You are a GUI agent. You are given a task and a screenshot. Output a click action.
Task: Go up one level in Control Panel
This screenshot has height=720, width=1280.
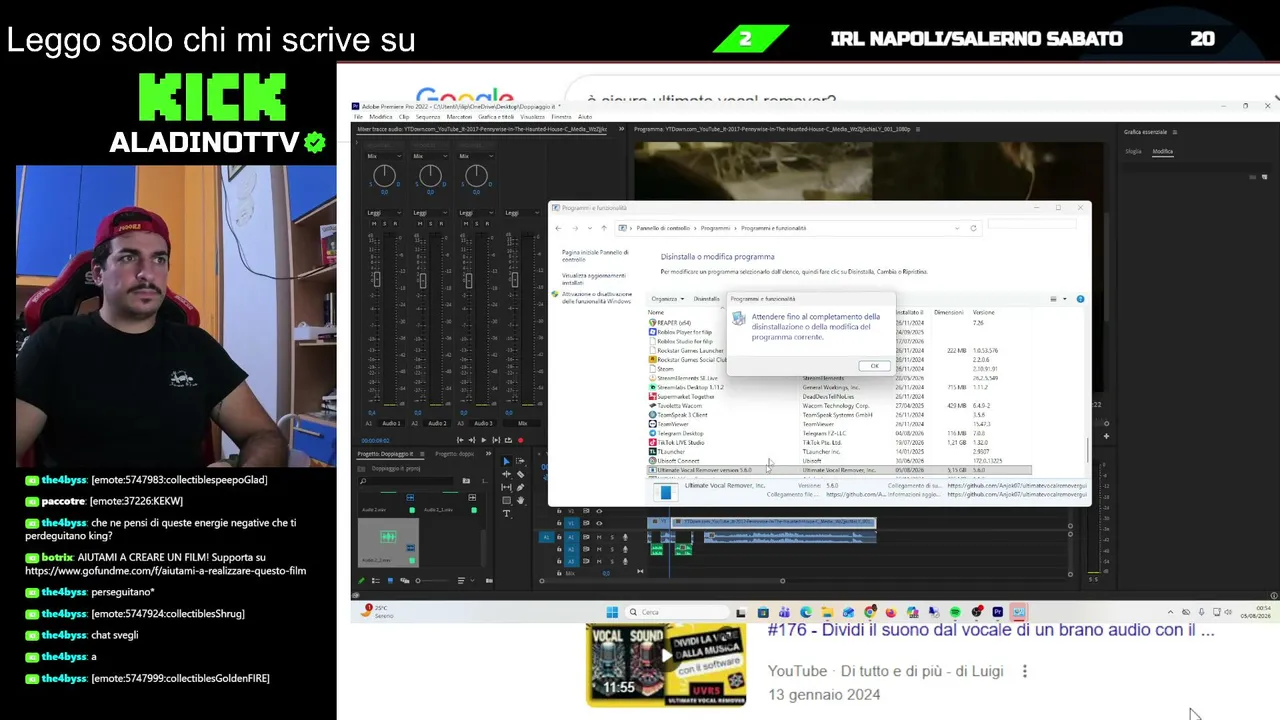pyautogui.click(x=603, y=228)
